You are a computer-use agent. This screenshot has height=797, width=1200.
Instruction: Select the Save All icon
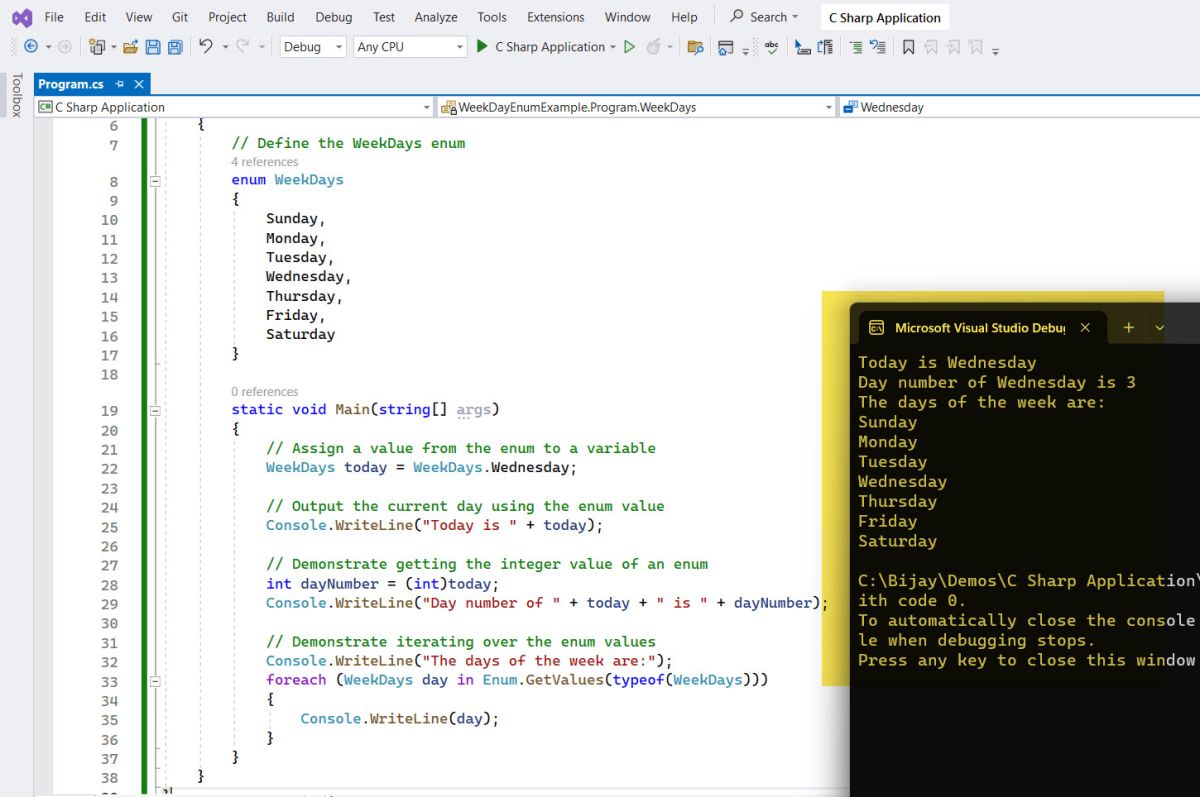pos(174,47)
